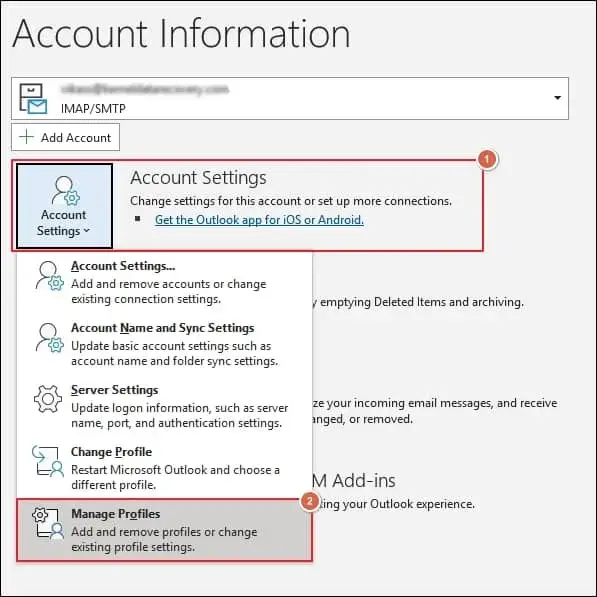This screenshot has width=597, height=597.
Task: Click the Account Information page title
Action: tap(181, 34)
